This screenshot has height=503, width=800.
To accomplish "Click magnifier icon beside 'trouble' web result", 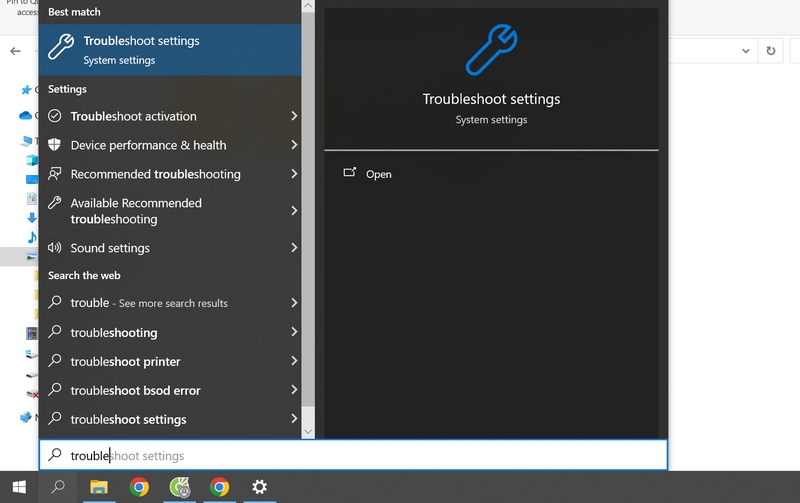I will (55, 302).
